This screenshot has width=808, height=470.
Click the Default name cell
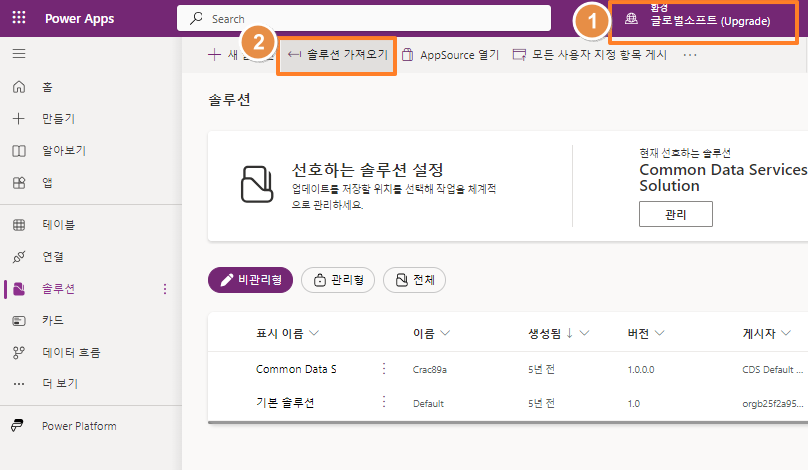(x=428, y=404)
